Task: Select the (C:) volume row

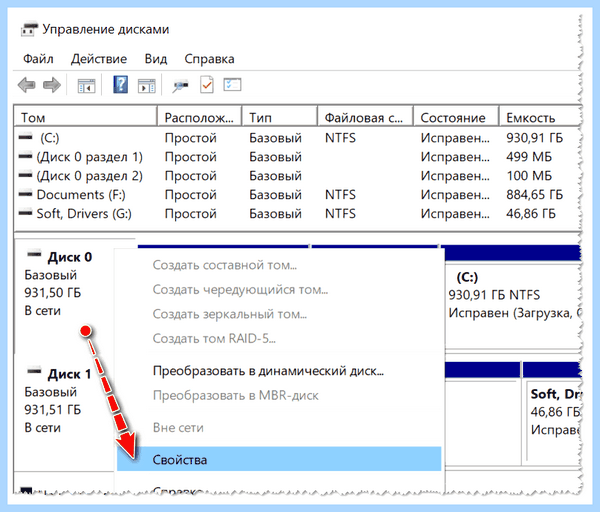Action: (298, 138)
